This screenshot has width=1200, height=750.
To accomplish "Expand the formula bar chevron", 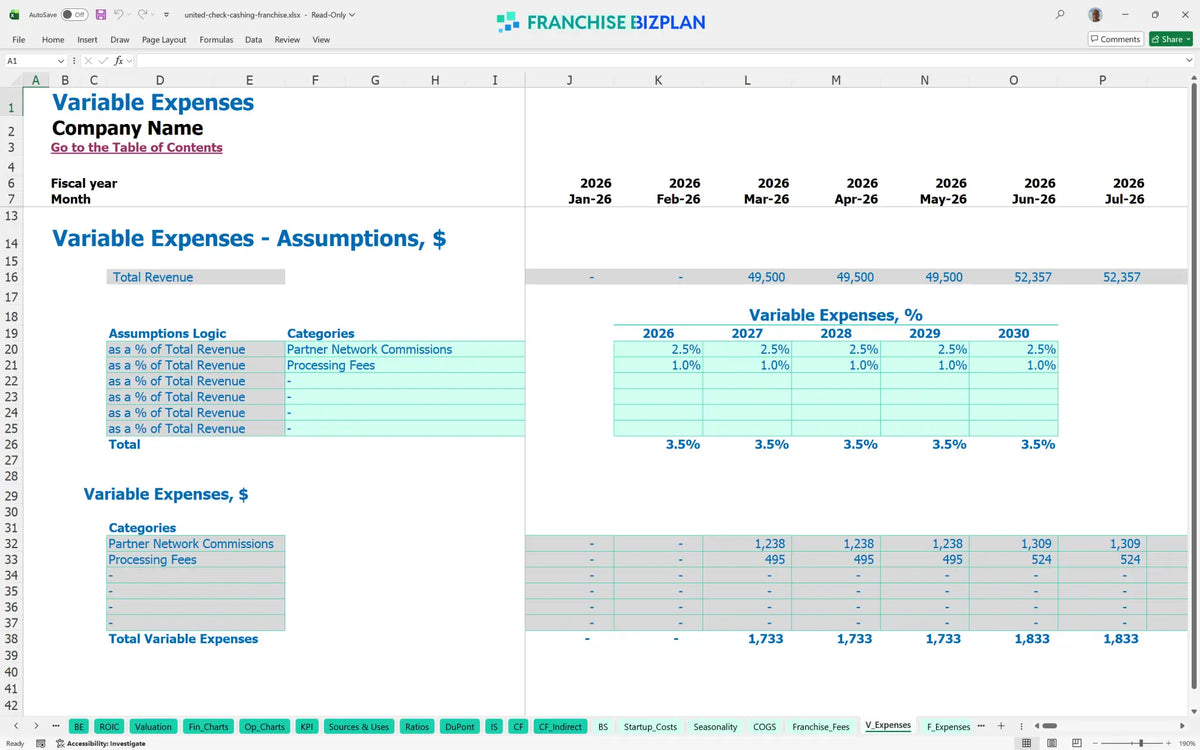I will point(1189,61).
